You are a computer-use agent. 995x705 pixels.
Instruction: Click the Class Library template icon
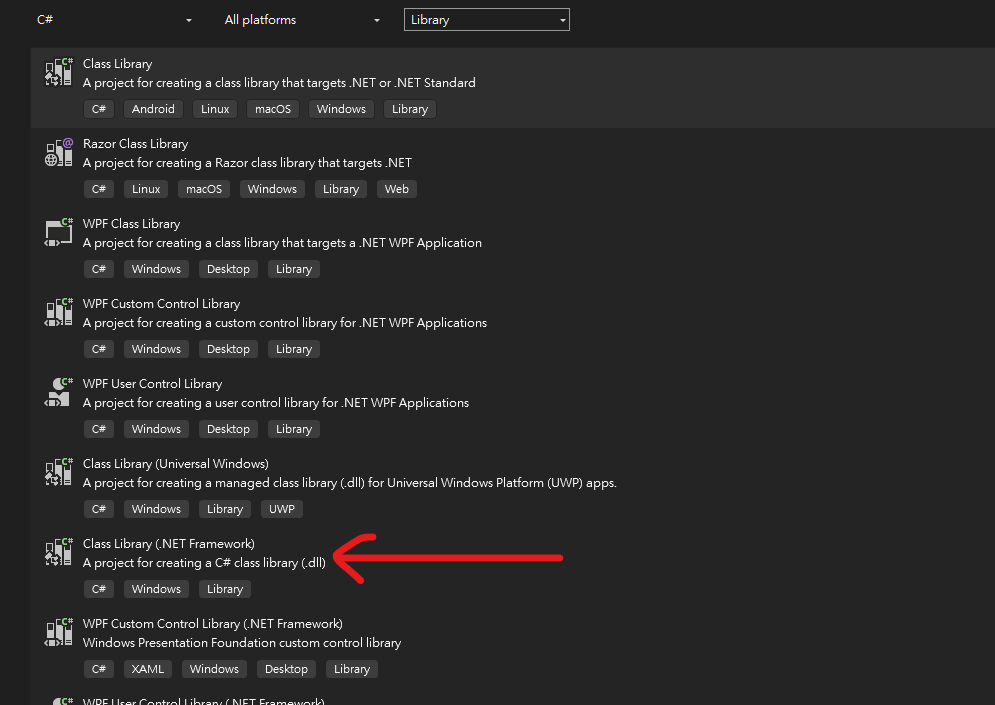59,72
